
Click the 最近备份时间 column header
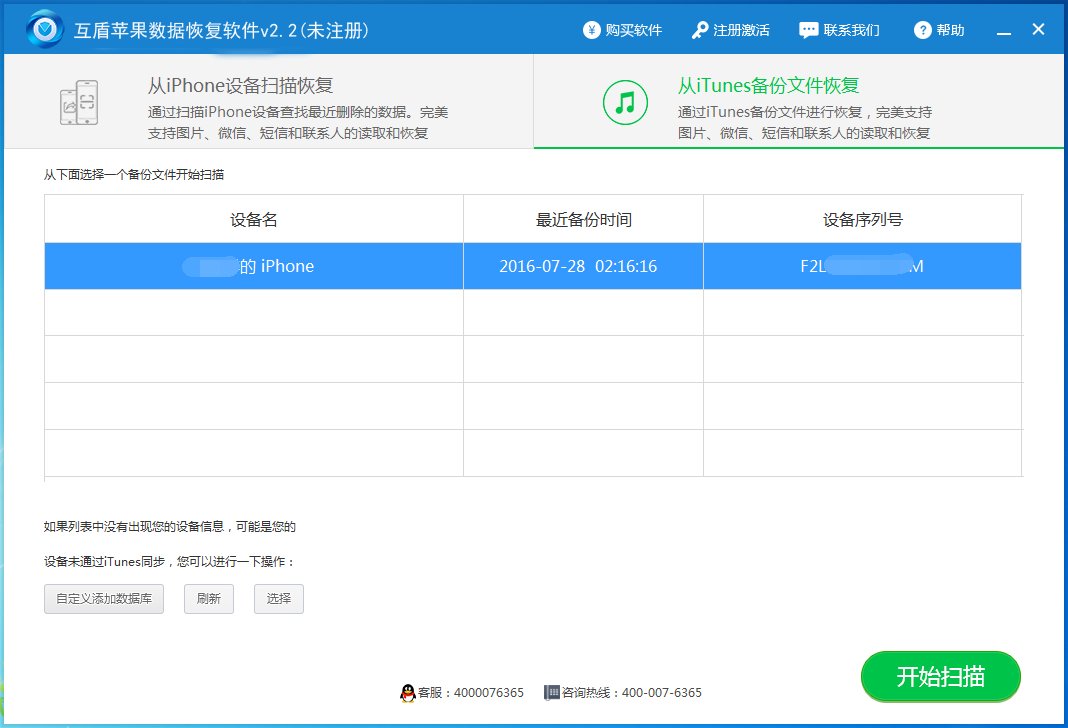tap(583, 219)
